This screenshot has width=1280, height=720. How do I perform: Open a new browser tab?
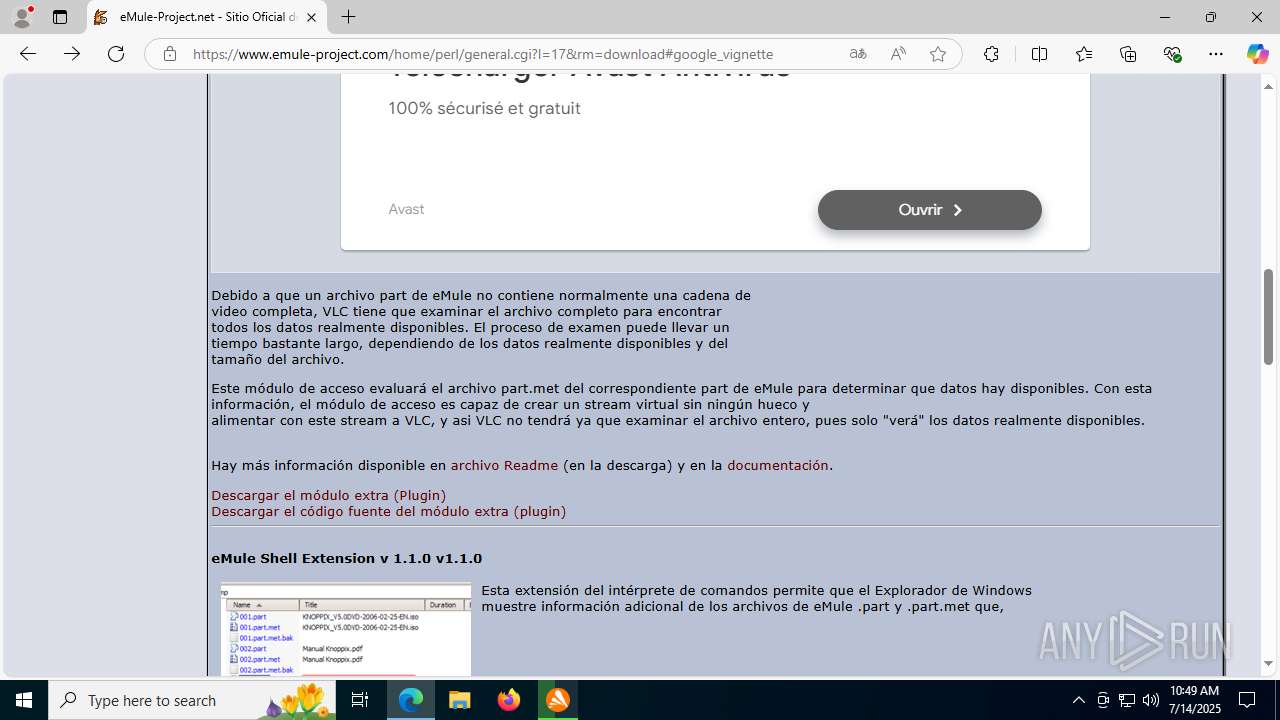pos(348,17)
